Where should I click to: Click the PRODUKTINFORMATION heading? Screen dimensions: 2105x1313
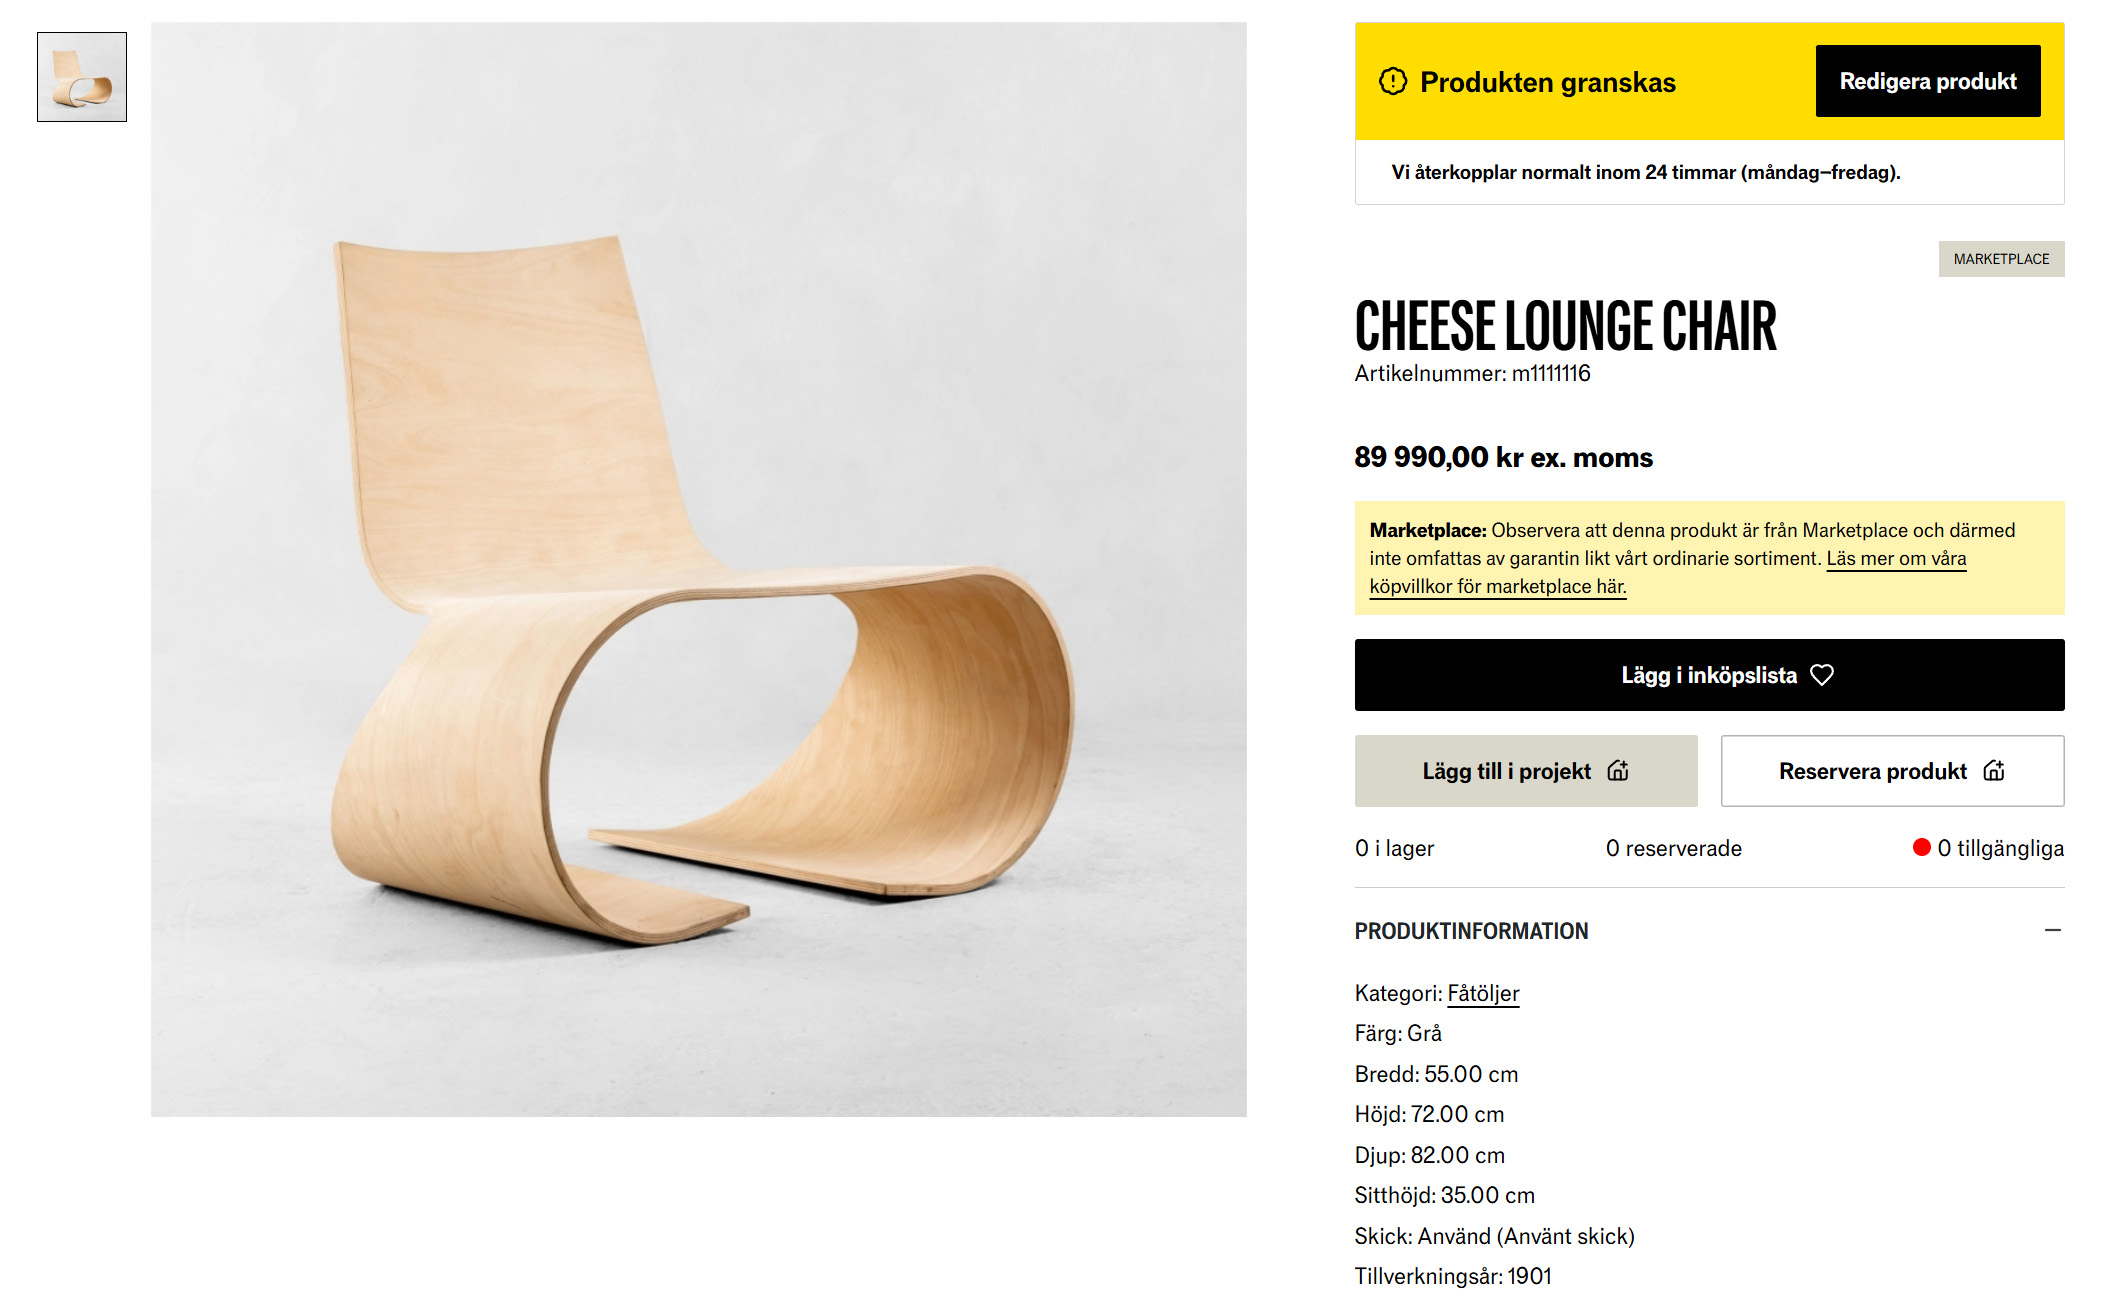pos(1471,931)
